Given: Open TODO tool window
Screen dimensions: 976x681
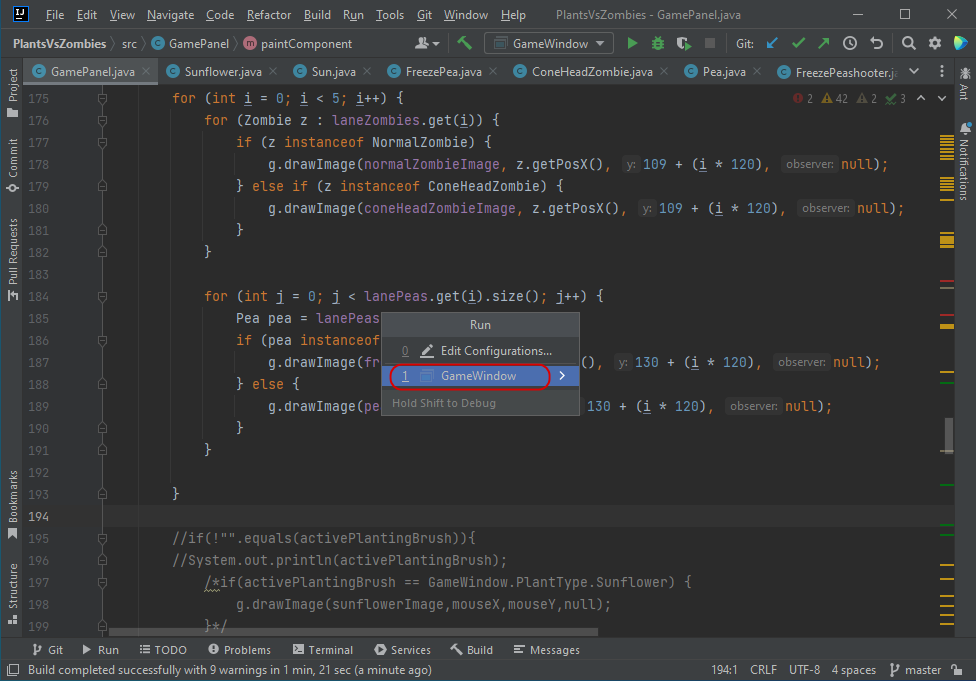Looking at the screenshot, I should point(163,649).
